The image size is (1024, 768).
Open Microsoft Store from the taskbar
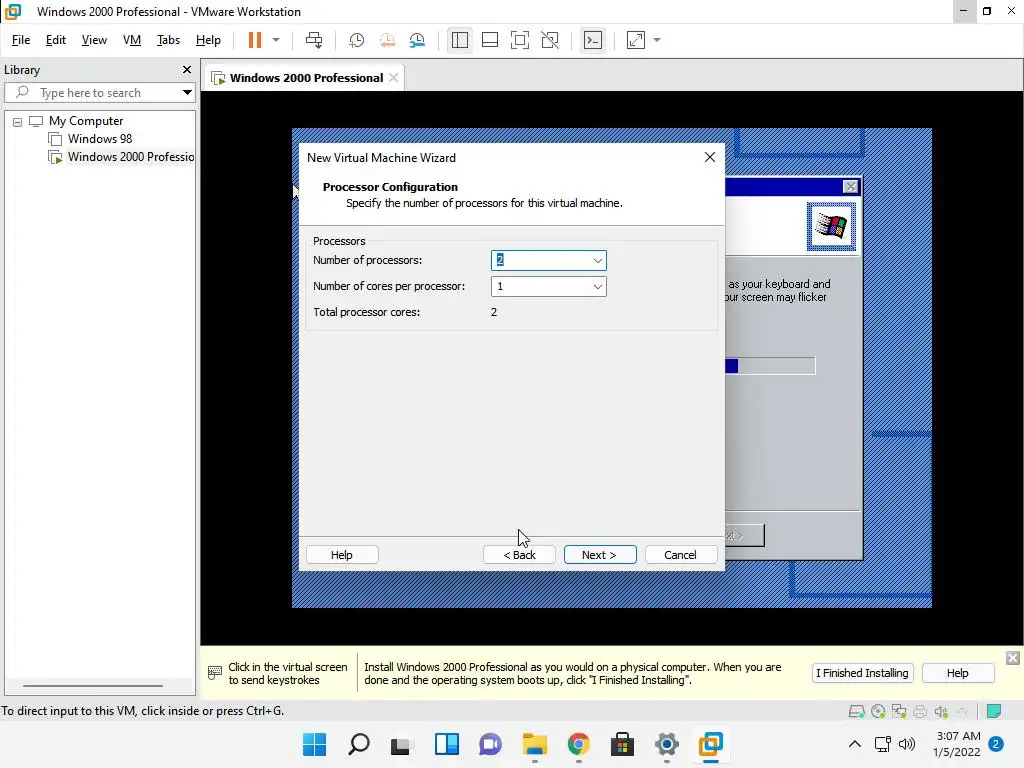click(x=622, y=744)
